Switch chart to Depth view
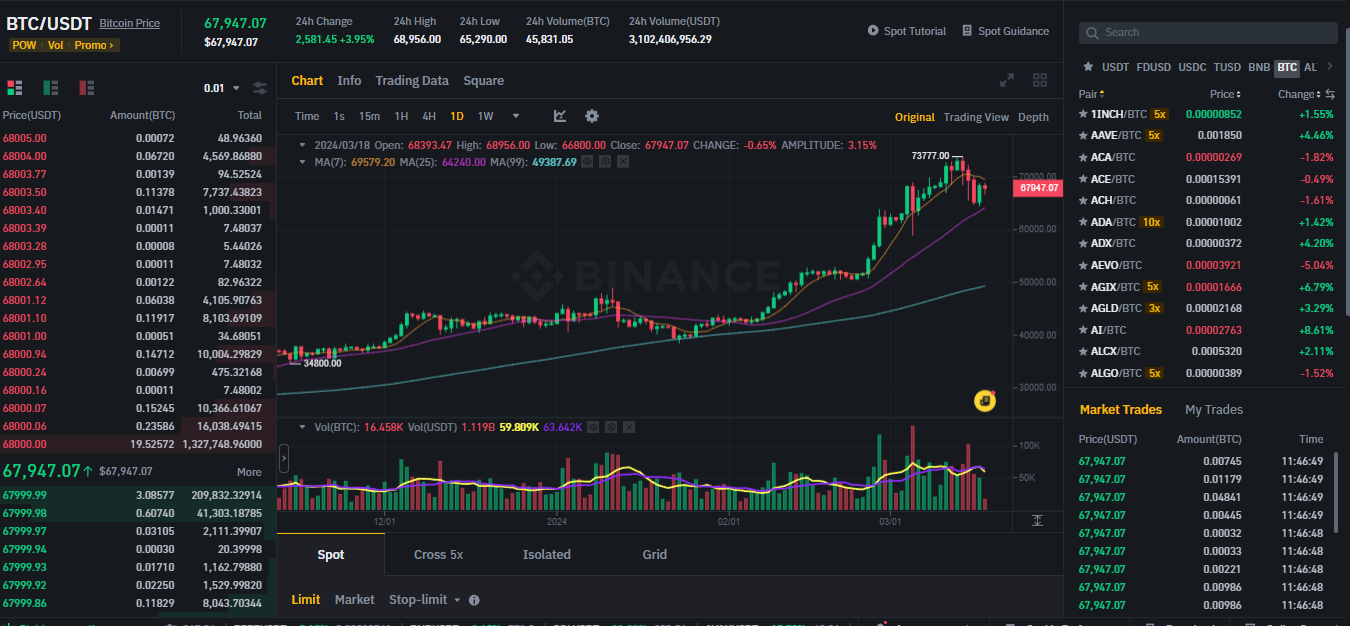Screen dimensions: 1350x626 (1033, 117)
